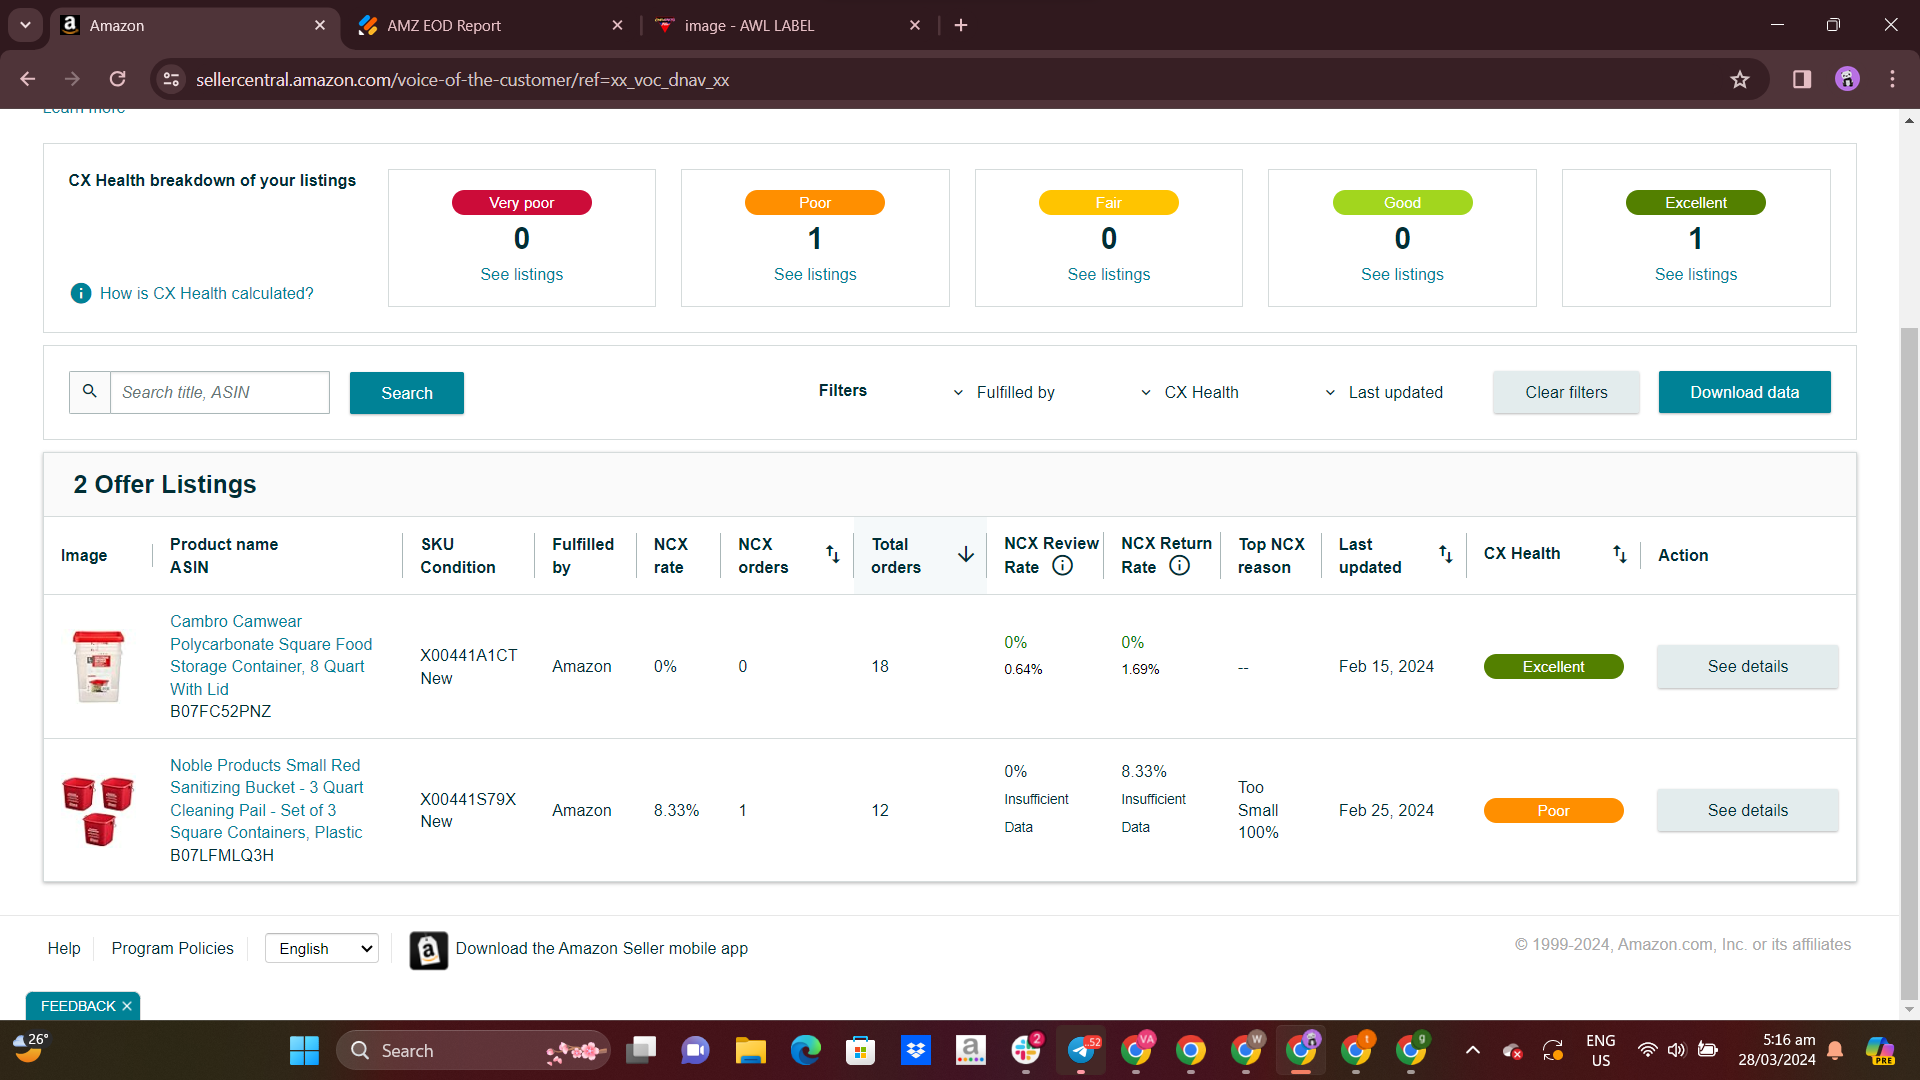Open Program Policies link
This screenshot has height=1080, width=1920.
(172, 948)
